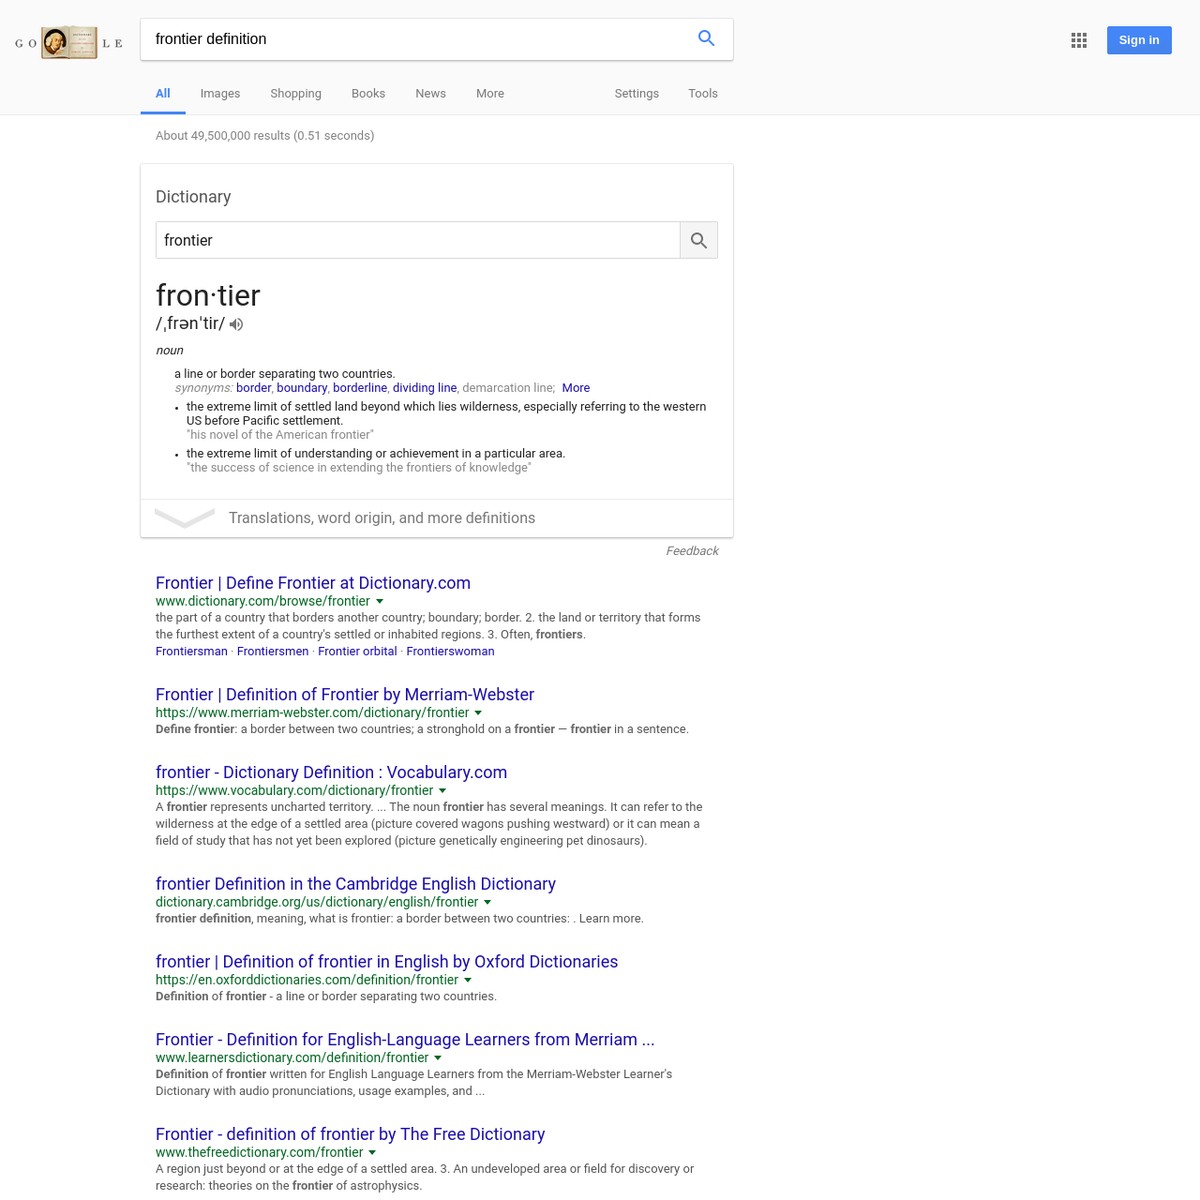Open the More results tab
Screen dimensions: 1200x1200
coord(490,93)
